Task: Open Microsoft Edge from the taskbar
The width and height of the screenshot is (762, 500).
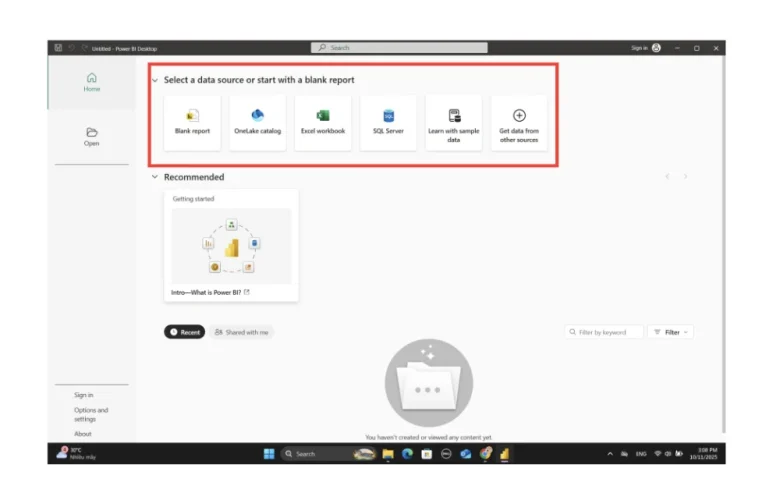Action: (x=407, y=454)
